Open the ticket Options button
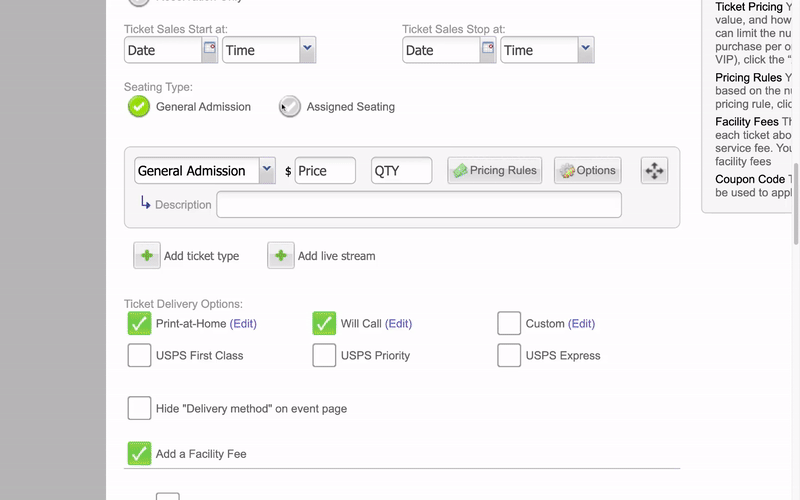Viewport: 800px width, 500px height. point(587,170)
